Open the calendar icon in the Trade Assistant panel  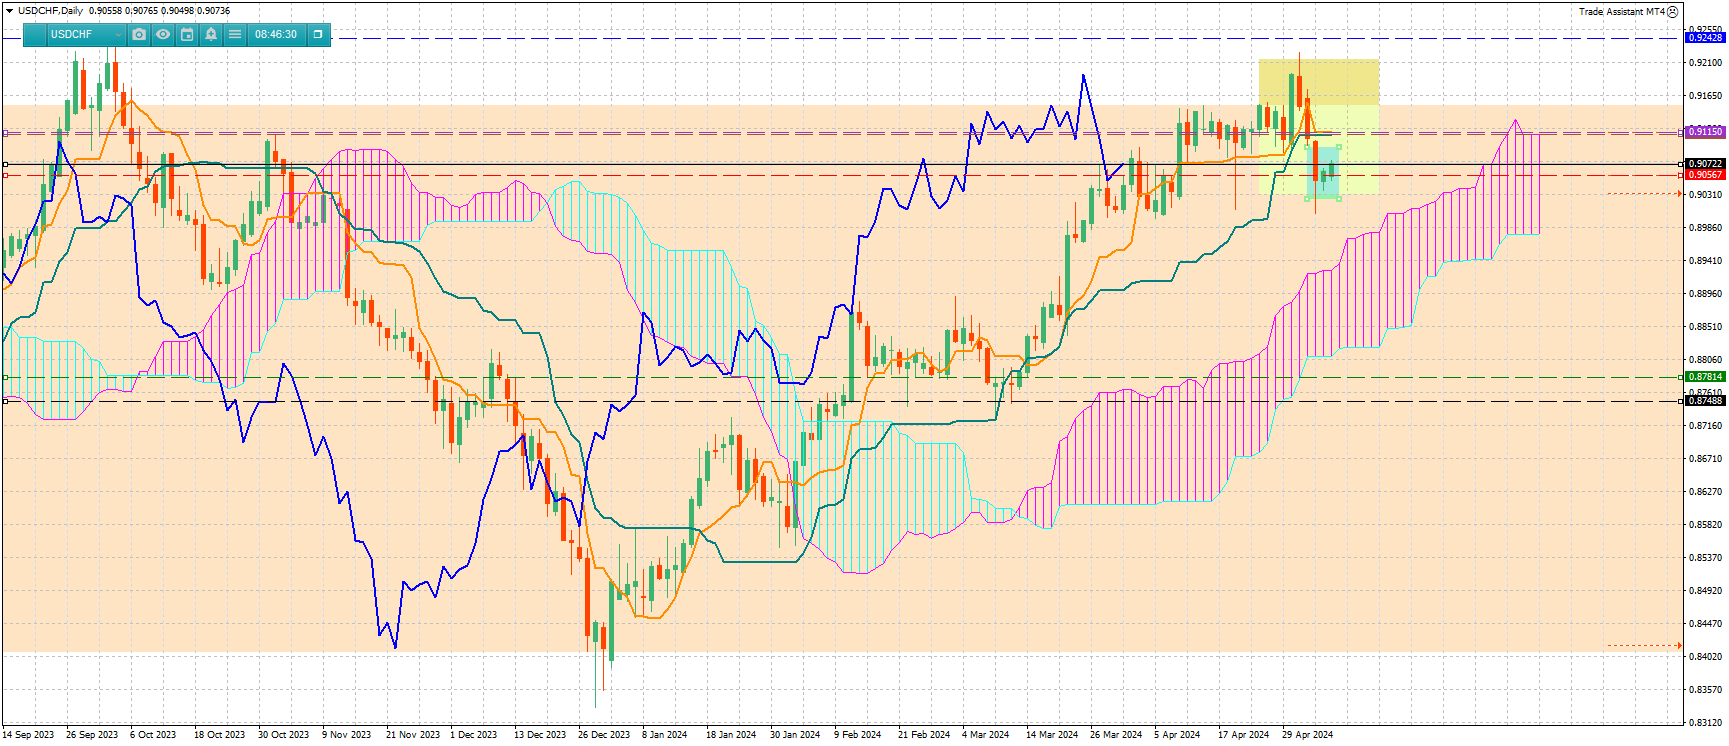point(187,35)
